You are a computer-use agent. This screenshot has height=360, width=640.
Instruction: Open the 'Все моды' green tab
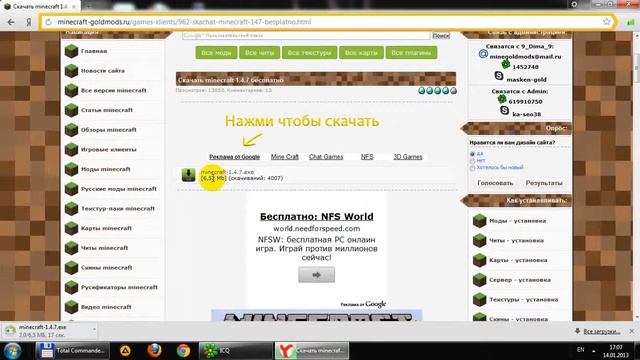(216, 53)
